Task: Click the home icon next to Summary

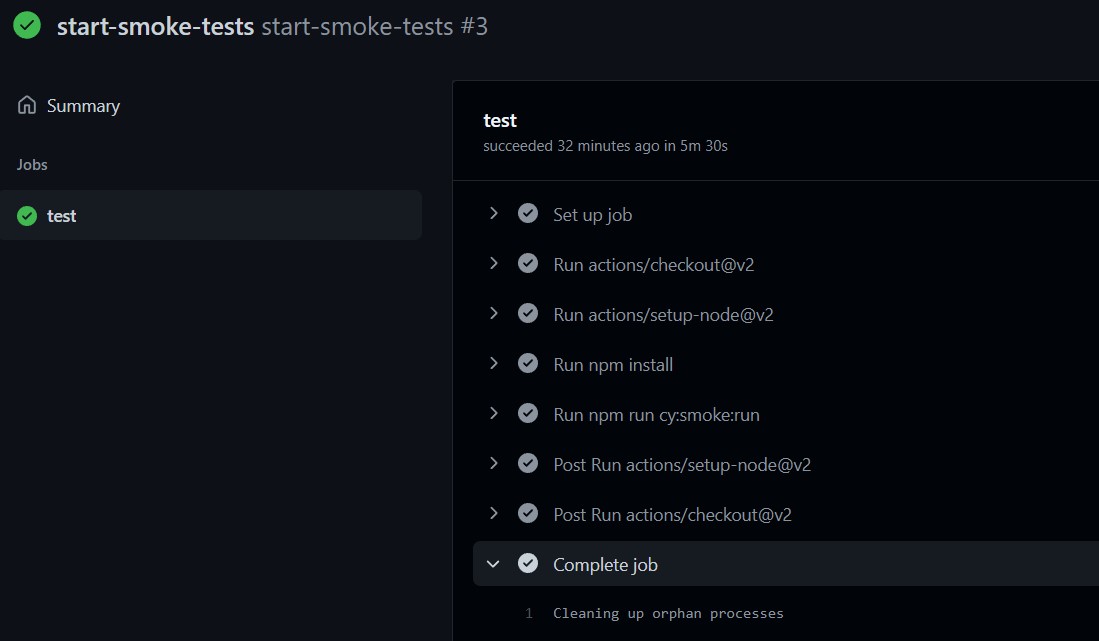Action: 25,104
